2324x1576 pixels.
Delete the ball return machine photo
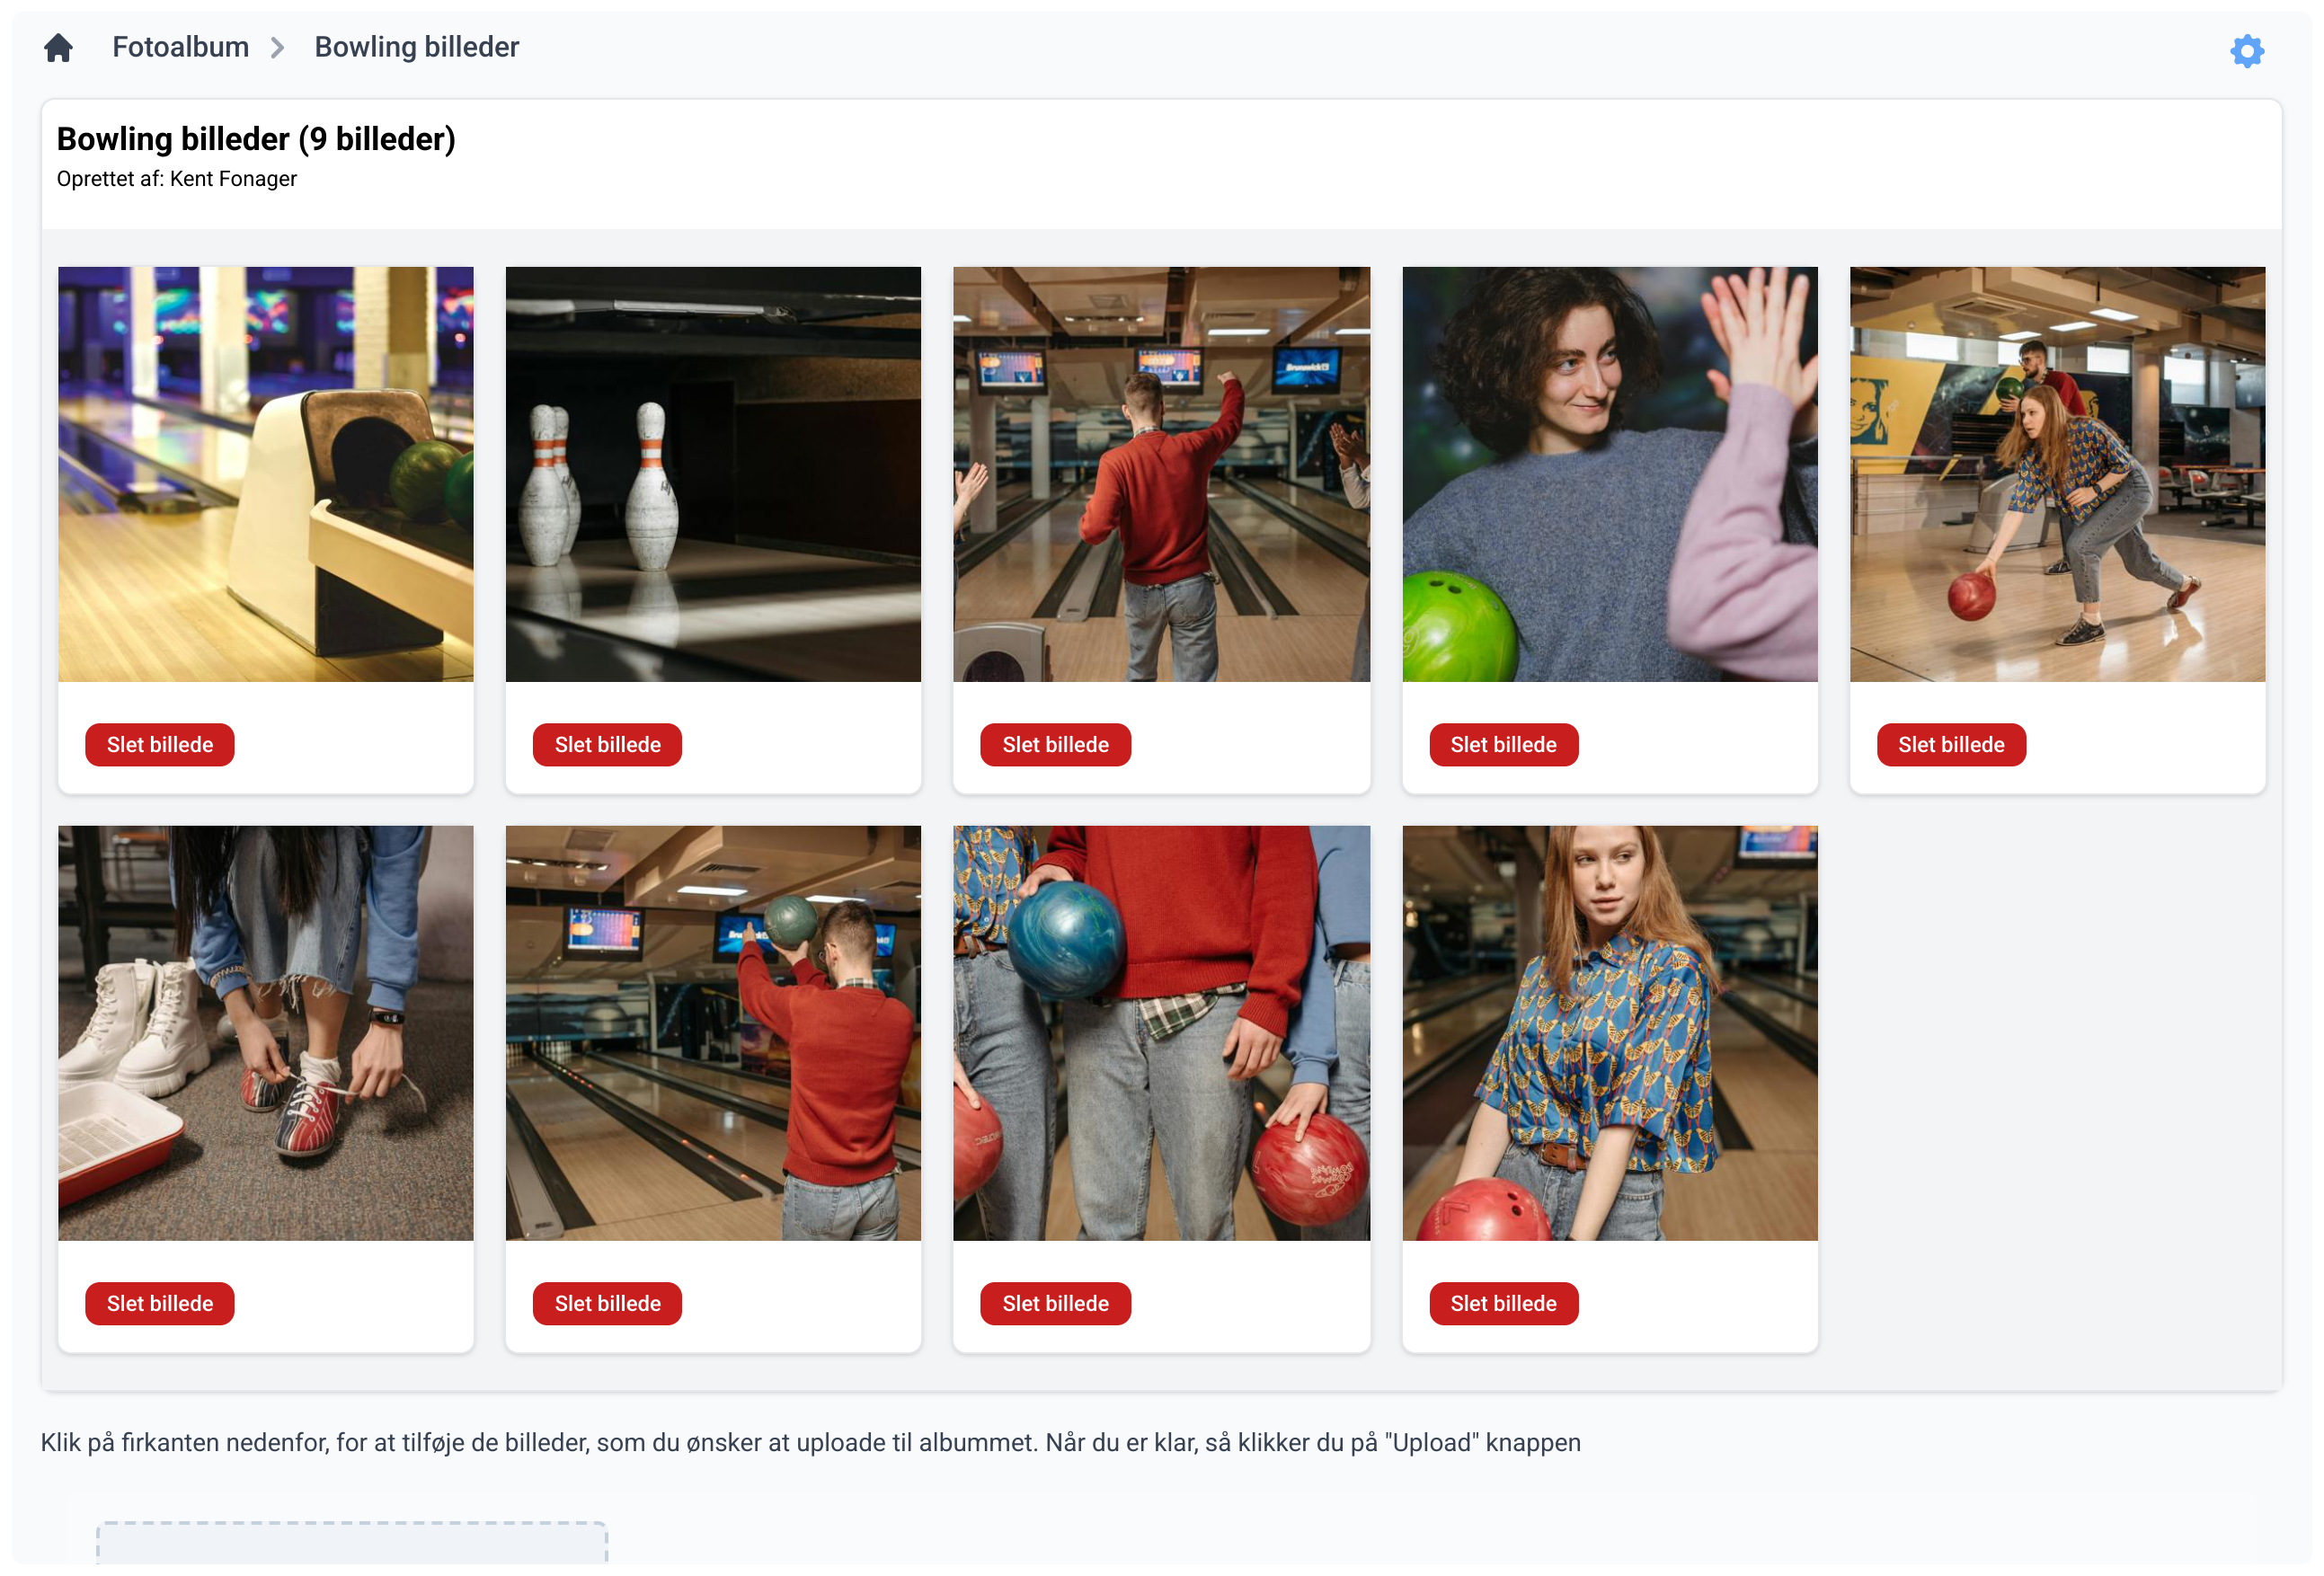(x=159, y=744)
